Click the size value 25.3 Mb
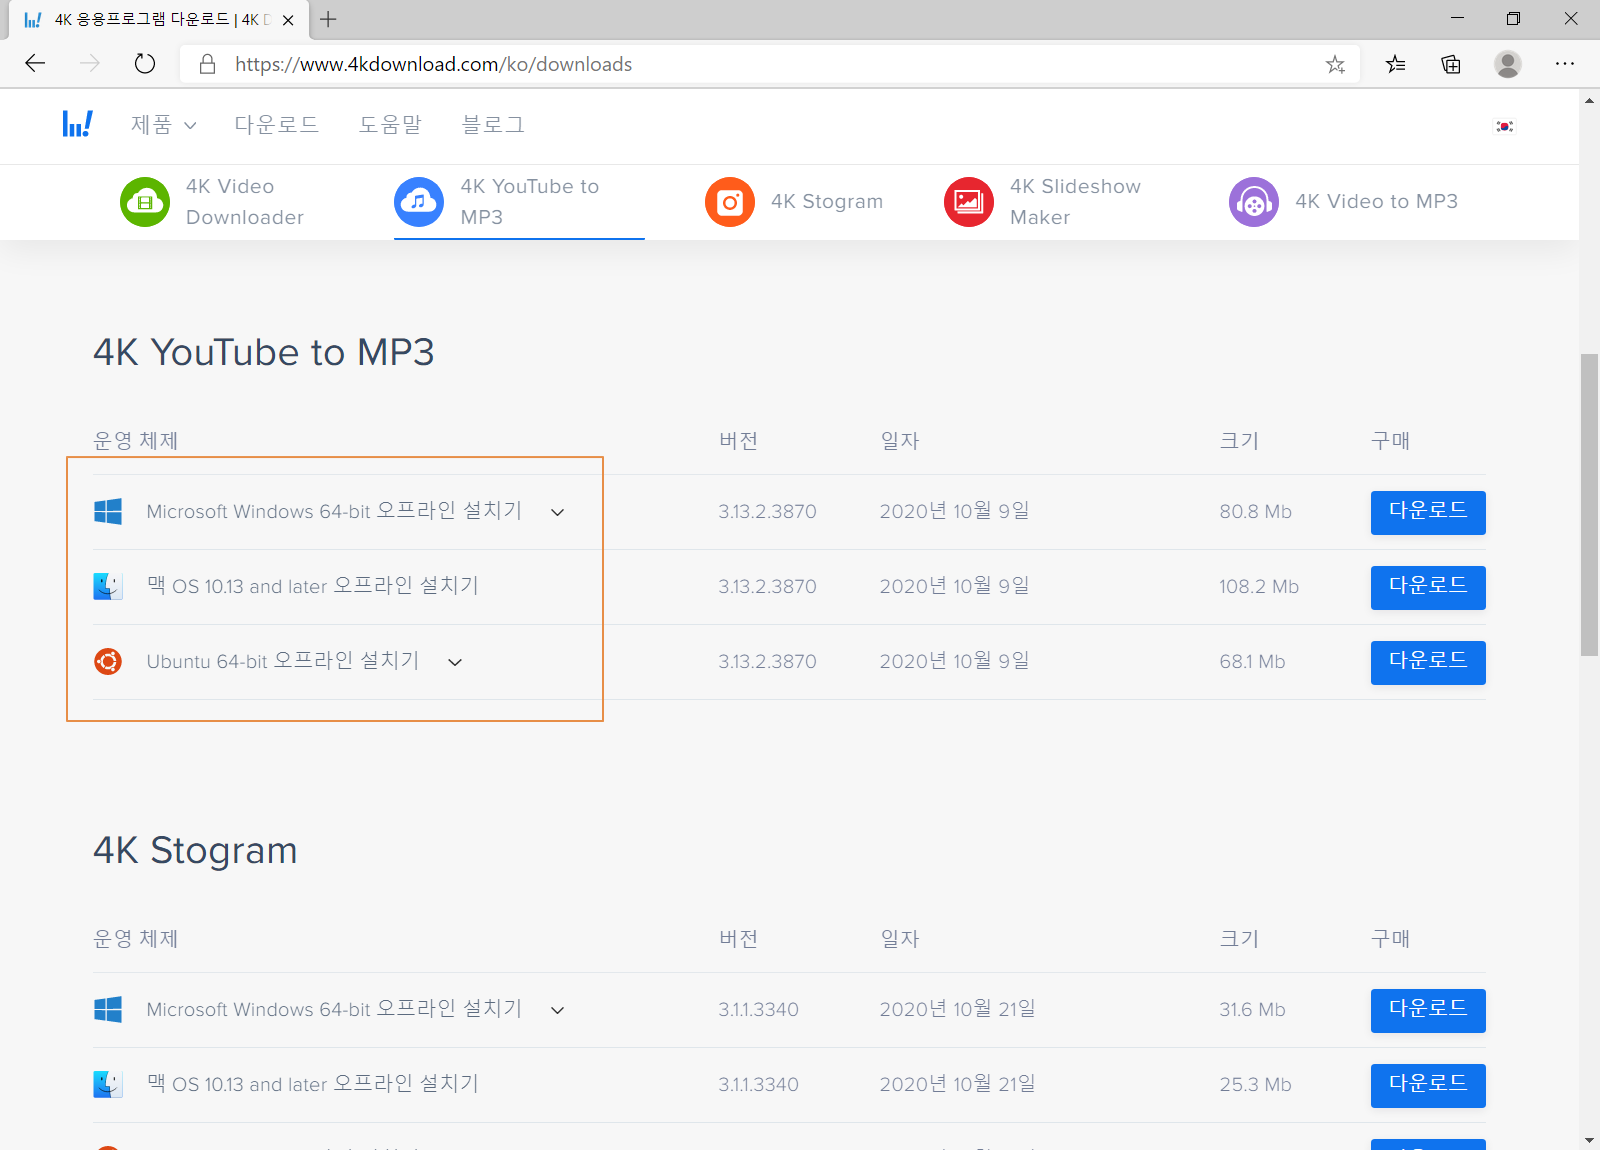 click(x=1255, y=1085)
